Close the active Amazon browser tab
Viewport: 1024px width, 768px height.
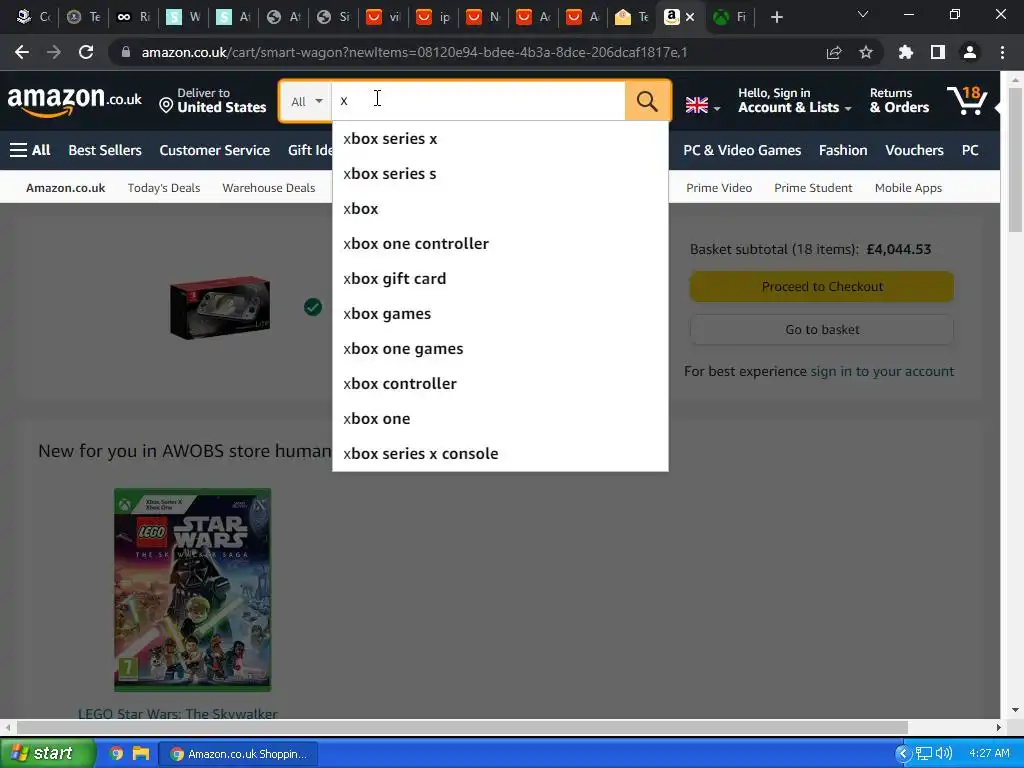pyautogui.click(x=690, y=17)
